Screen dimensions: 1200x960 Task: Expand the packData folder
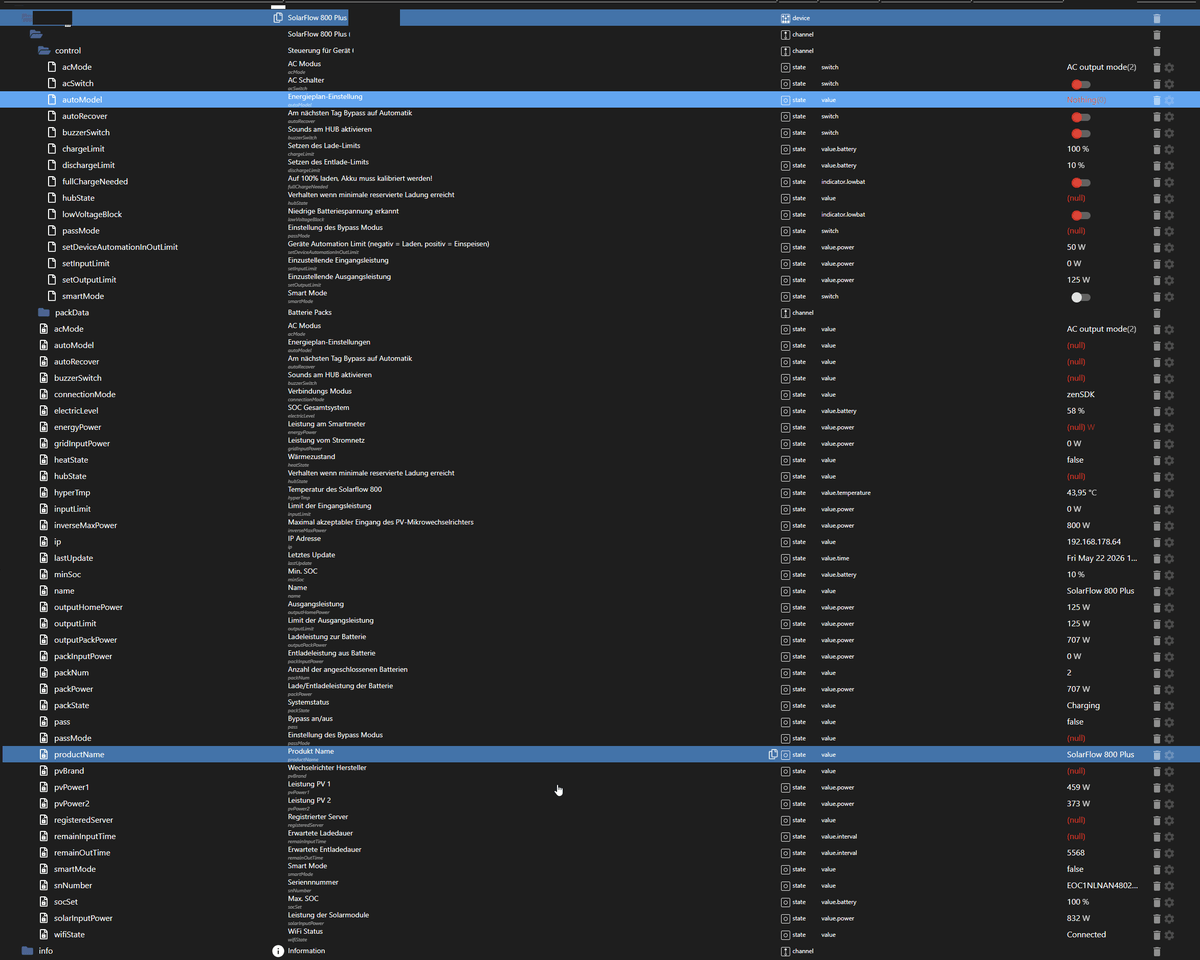pyautogui.click(x=43, y=313)
